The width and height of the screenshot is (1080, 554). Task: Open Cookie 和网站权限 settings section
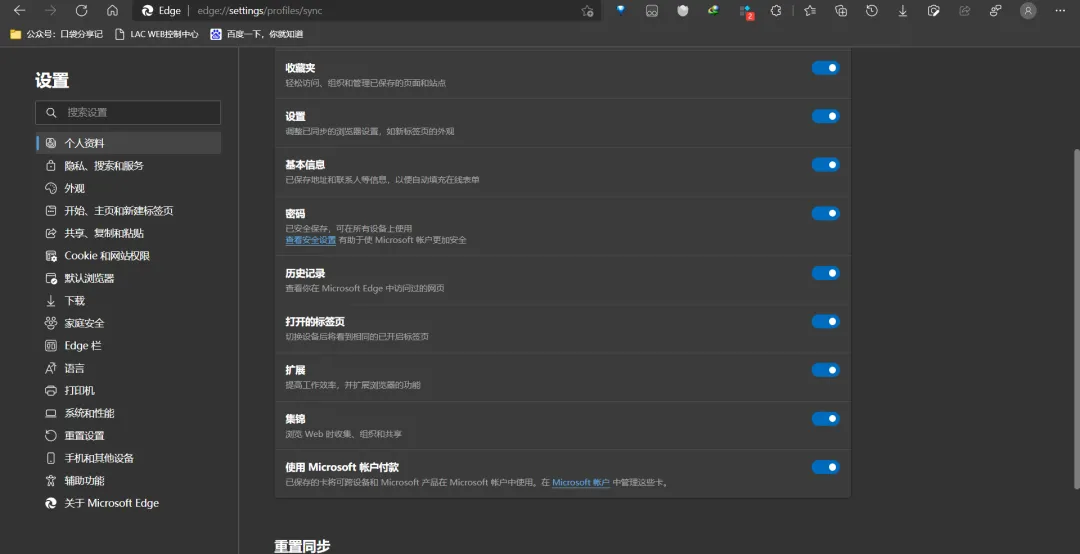128,256
